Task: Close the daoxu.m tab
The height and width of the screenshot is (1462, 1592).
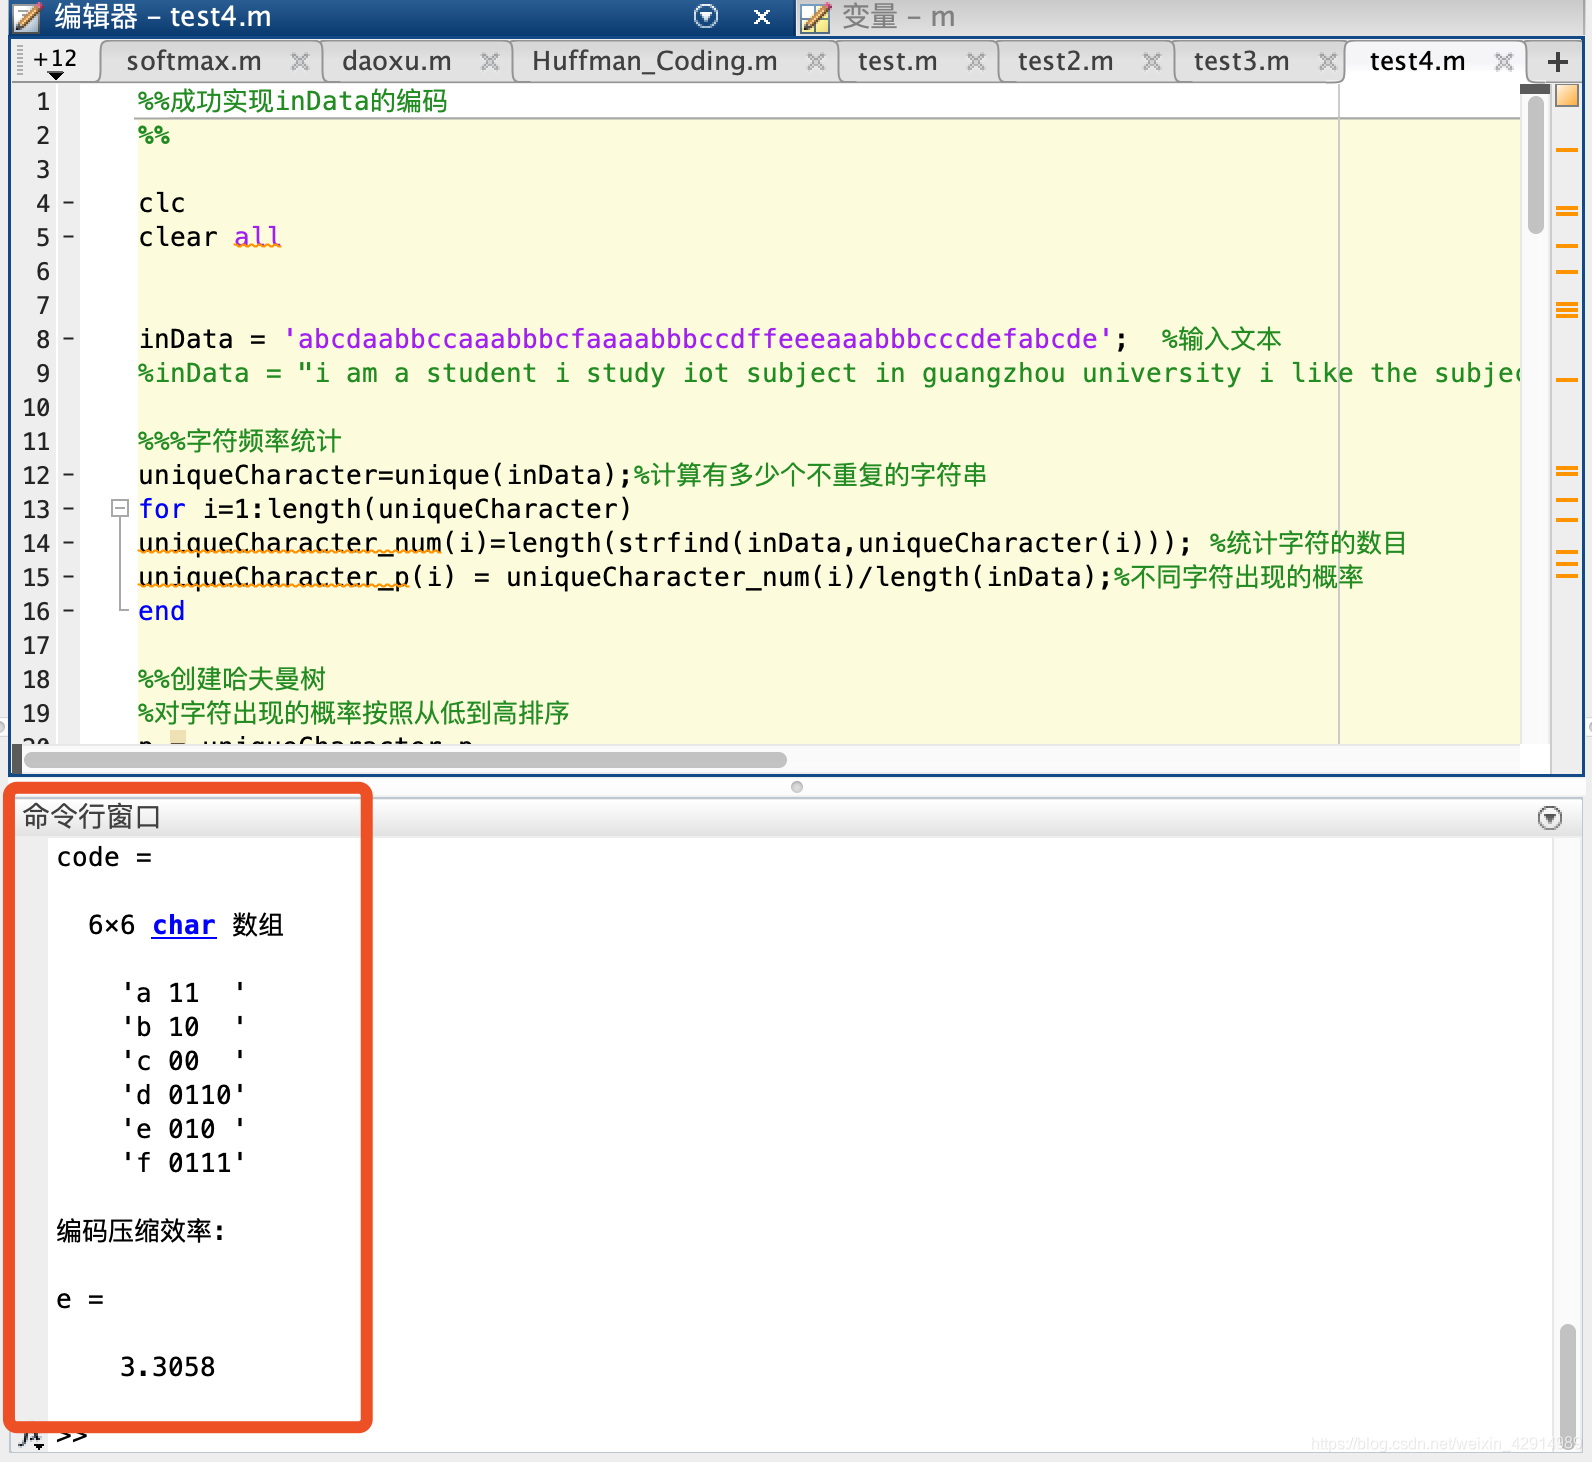Action: click(489, 62)
